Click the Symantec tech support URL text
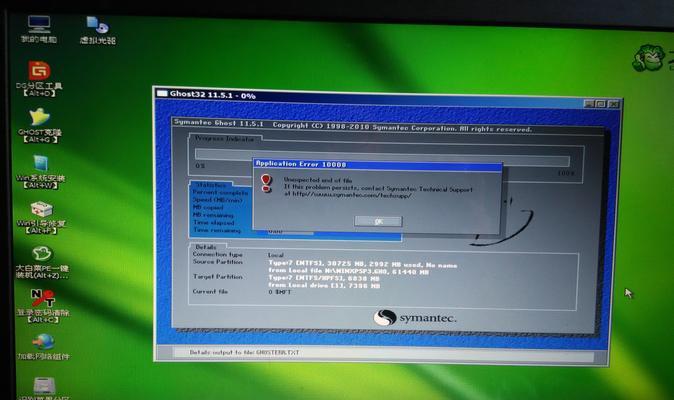This screenshot has width=674, height=400. pos(348,195)
